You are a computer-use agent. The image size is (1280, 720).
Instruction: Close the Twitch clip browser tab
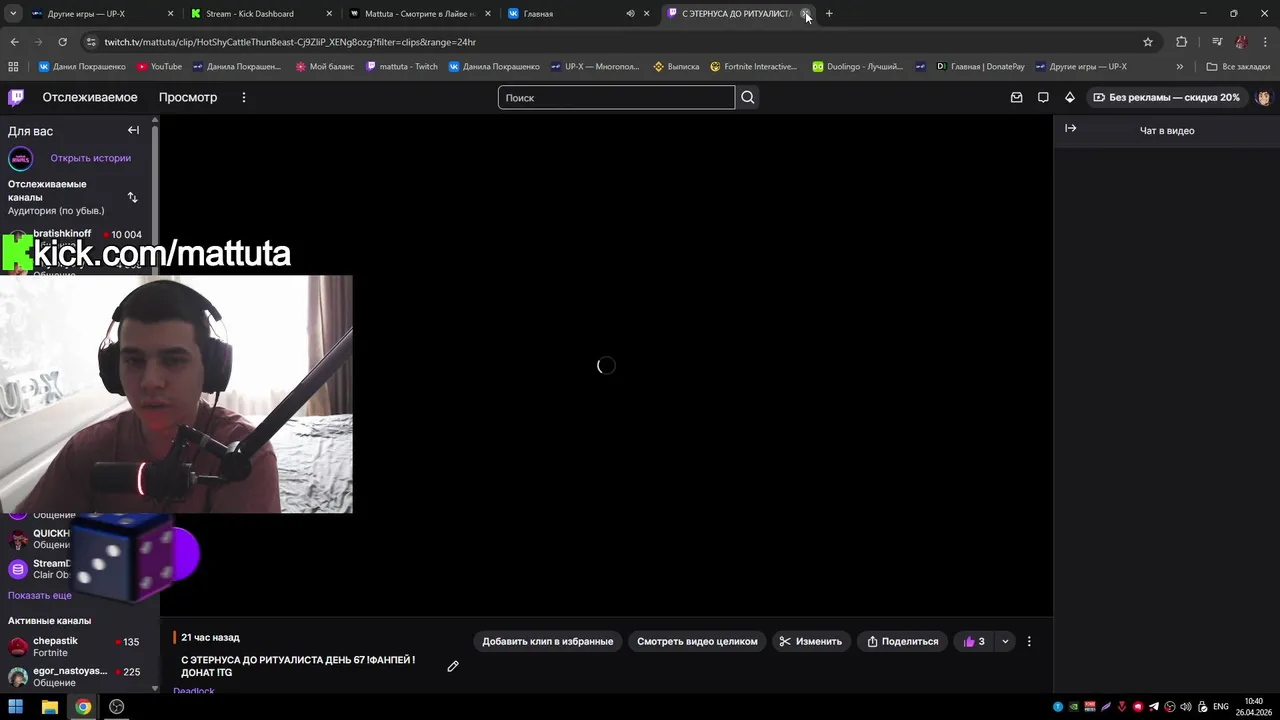tap(806, 14)
